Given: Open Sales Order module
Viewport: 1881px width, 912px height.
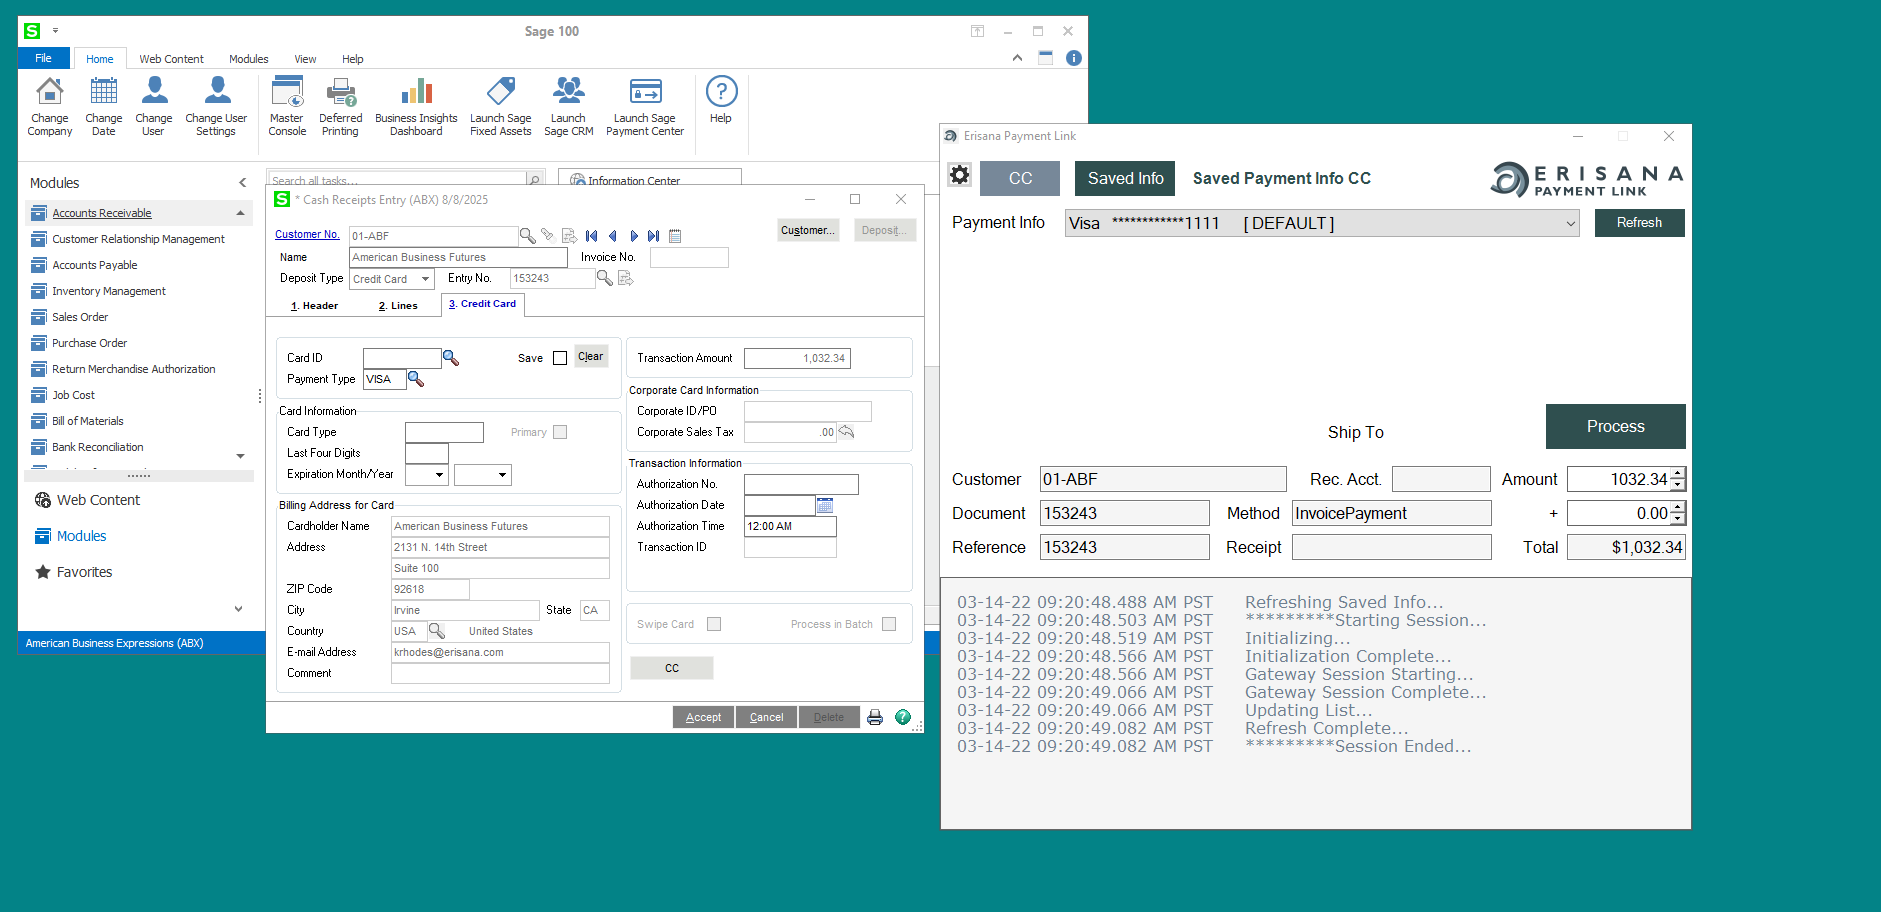Looking at the screenshot, I should pos(80,317).
